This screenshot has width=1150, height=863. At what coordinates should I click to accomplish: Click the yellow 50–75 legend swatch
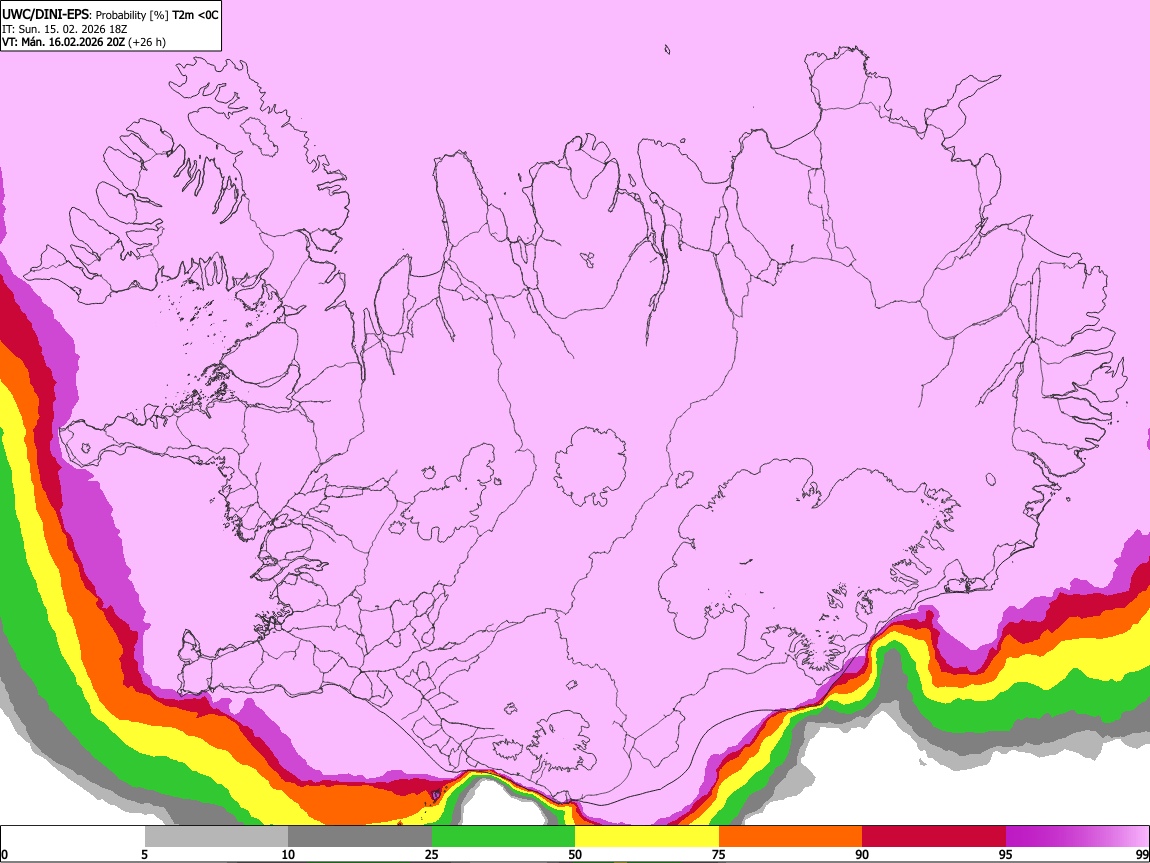[647, 837]
